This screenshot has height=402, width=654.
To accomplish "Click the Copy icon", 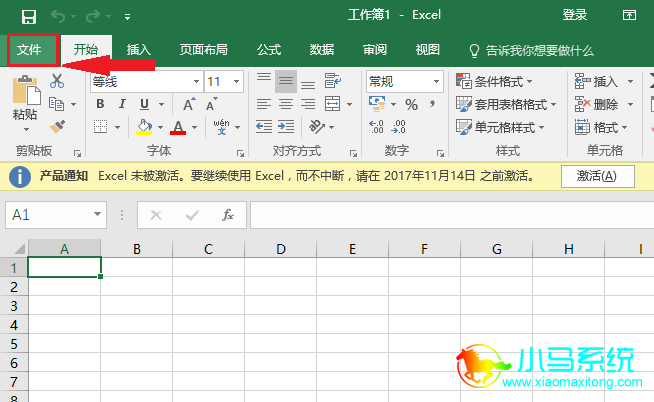I will (x=57, y=104).
